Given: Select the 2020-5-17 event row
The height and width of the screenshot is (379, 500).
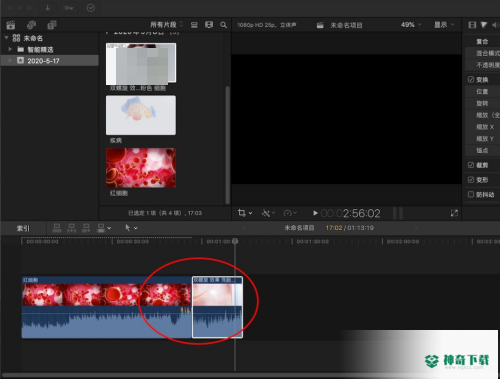Looking at the screenshot, I should (x=50, y=61).
